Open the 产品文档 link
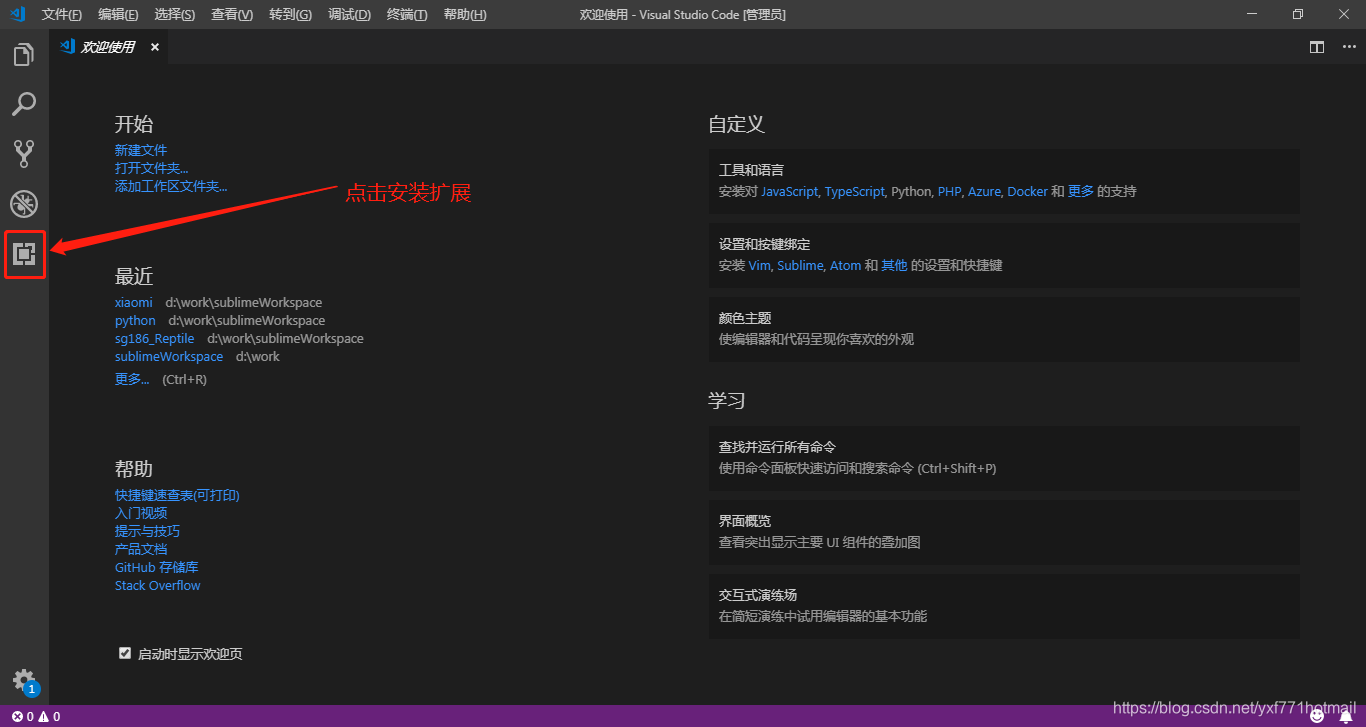This screenshot has width=1366, height=727. point(141,549)
